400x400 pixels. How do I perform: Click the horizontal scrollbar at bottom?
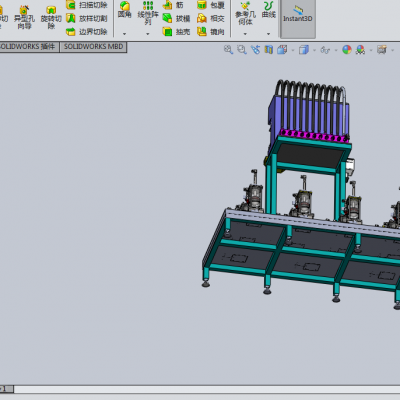click(x=207, y=389)
